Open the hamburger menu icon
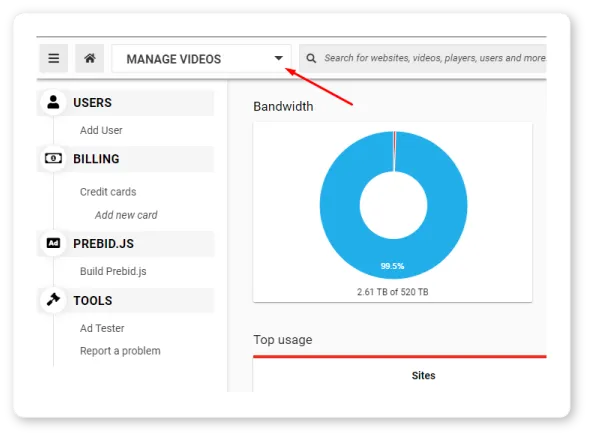Screen dimensions: 589x436 pyautogui.click(x=54, y=58)
